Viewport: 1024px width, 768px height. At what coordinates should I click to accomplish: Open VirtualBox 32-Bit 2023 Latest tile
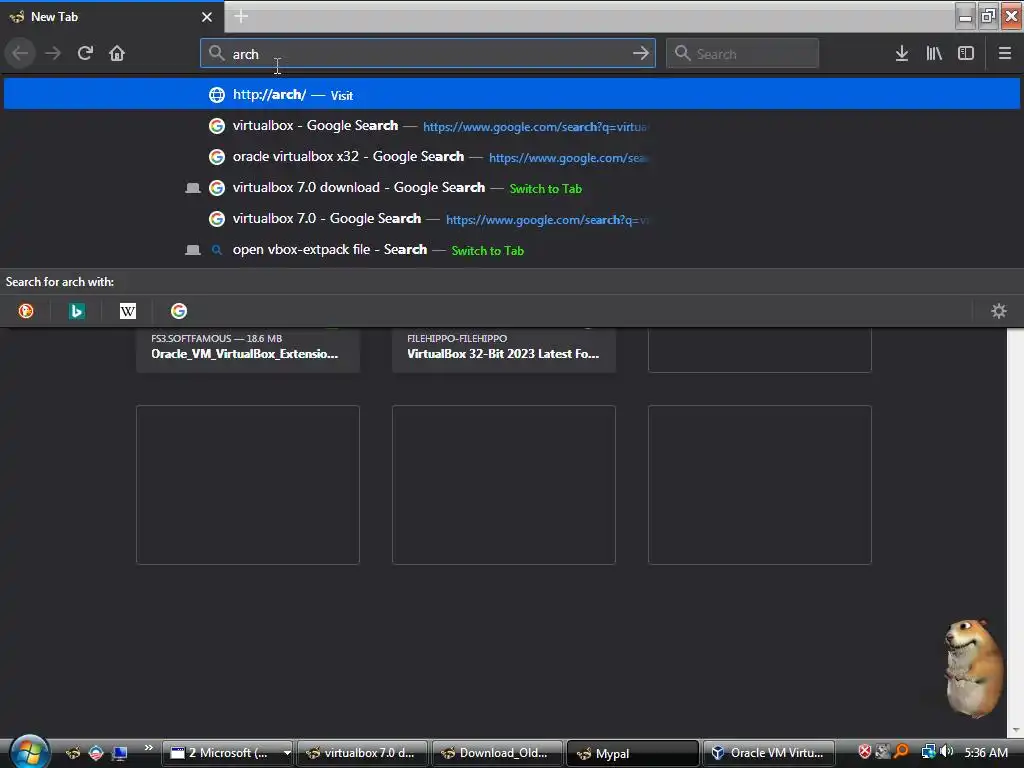[504, 349]
